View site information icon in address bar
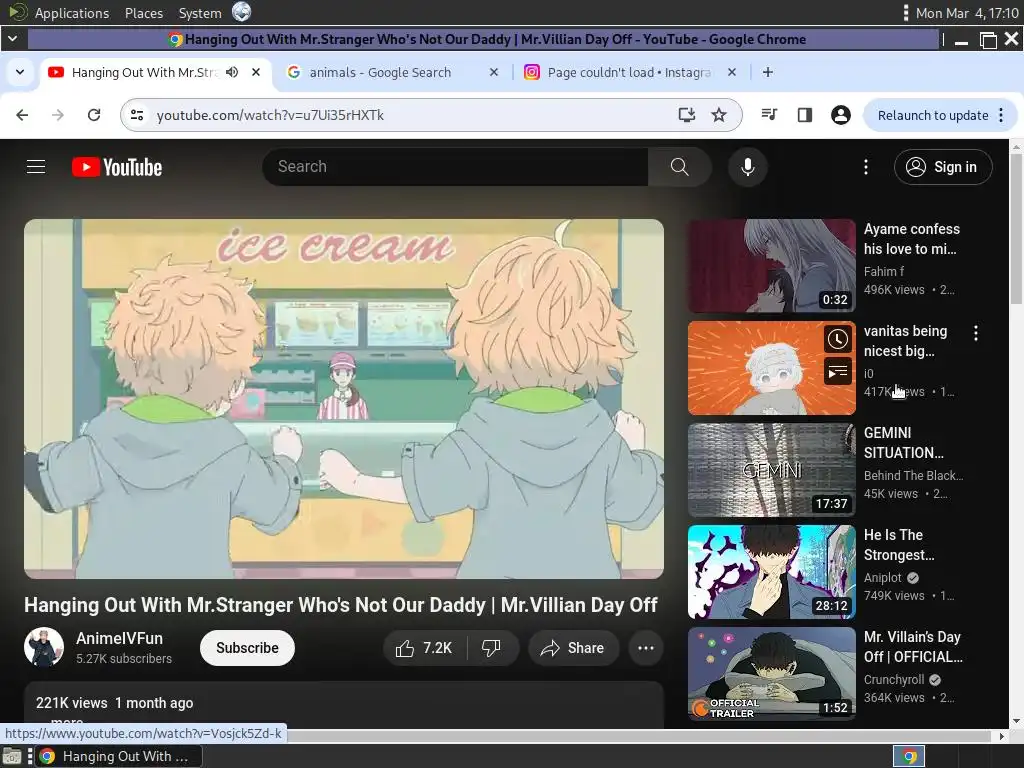The width and height of the screenshot is (1024, 768). 137,115
